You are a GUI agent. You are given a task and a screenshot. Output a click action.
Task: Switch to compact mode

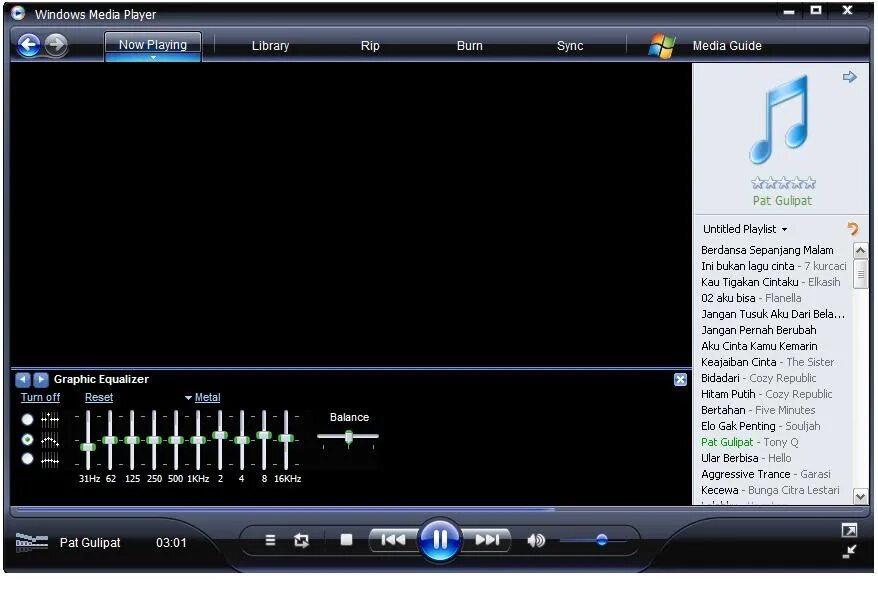(x=849, y=551)
